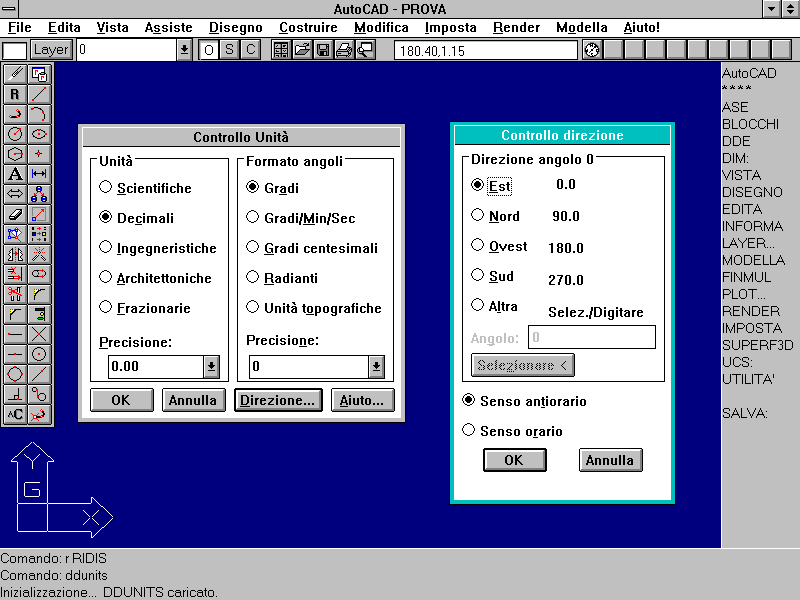Click the Direzione... button
This screenshot has height=600, width=800.
tap(278, 400)
